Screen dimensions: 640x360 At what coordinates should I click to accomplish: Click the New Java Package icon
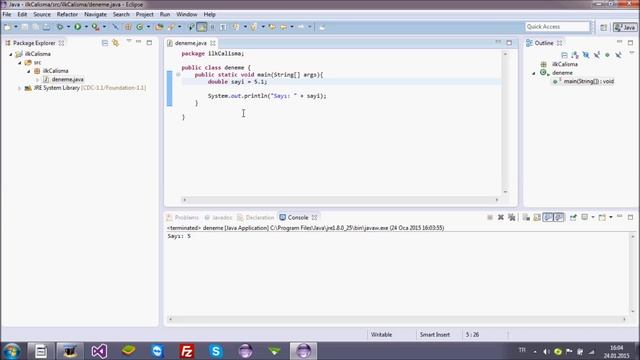pos(128,27)
